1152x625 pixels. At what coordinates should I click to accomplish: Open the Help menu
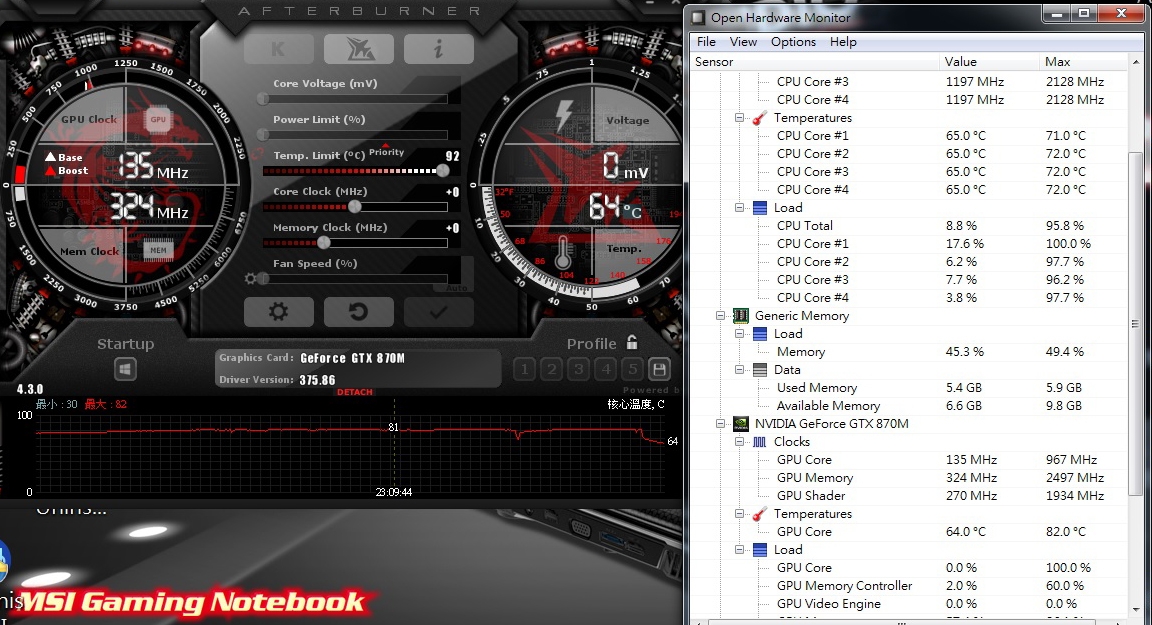(843, 42)
